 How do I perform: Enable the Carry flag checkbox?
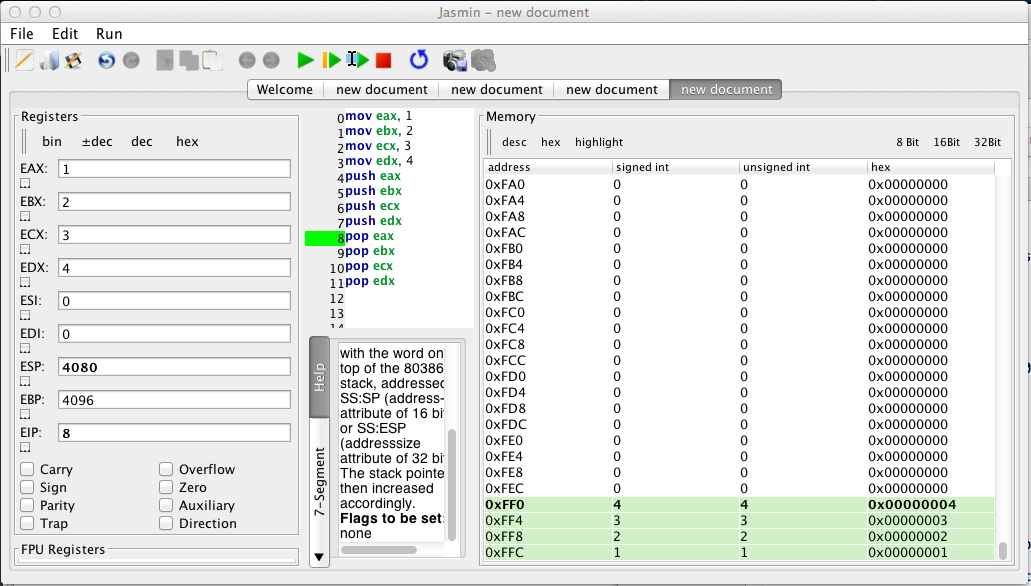click(28, 469)
